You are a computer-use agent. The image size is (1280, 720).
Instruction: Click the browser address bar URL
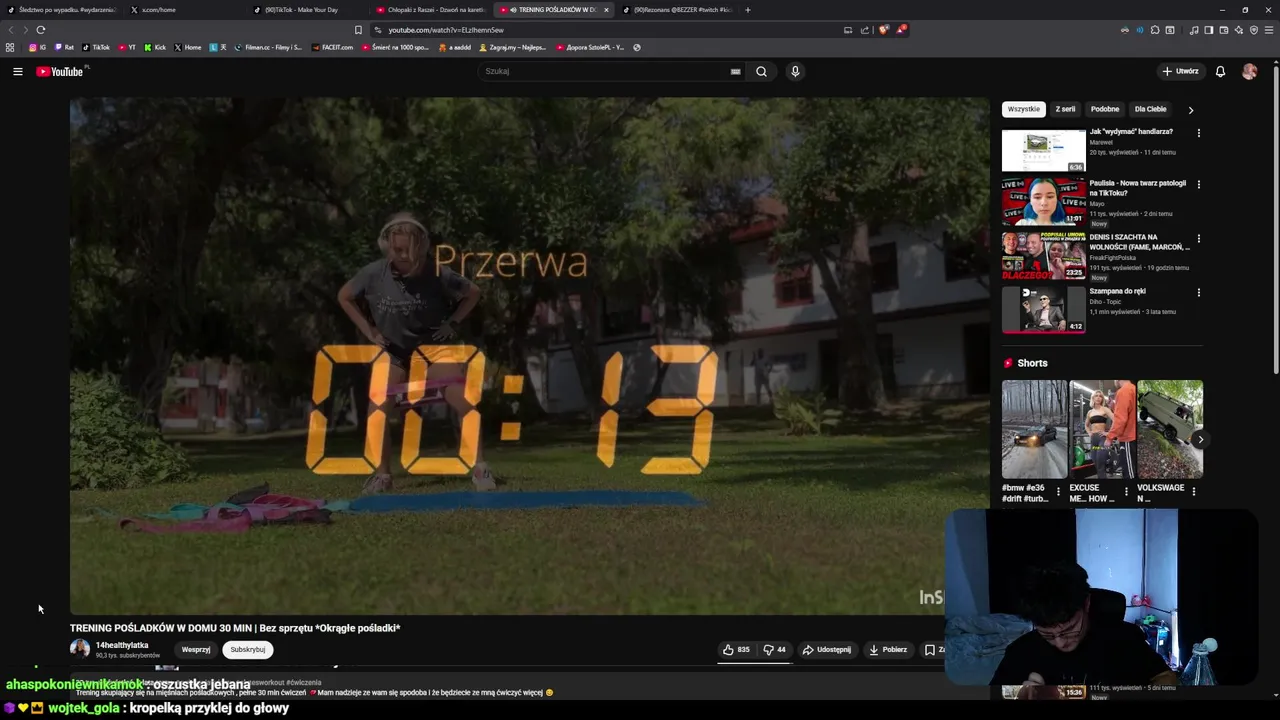tap(446, 30)
